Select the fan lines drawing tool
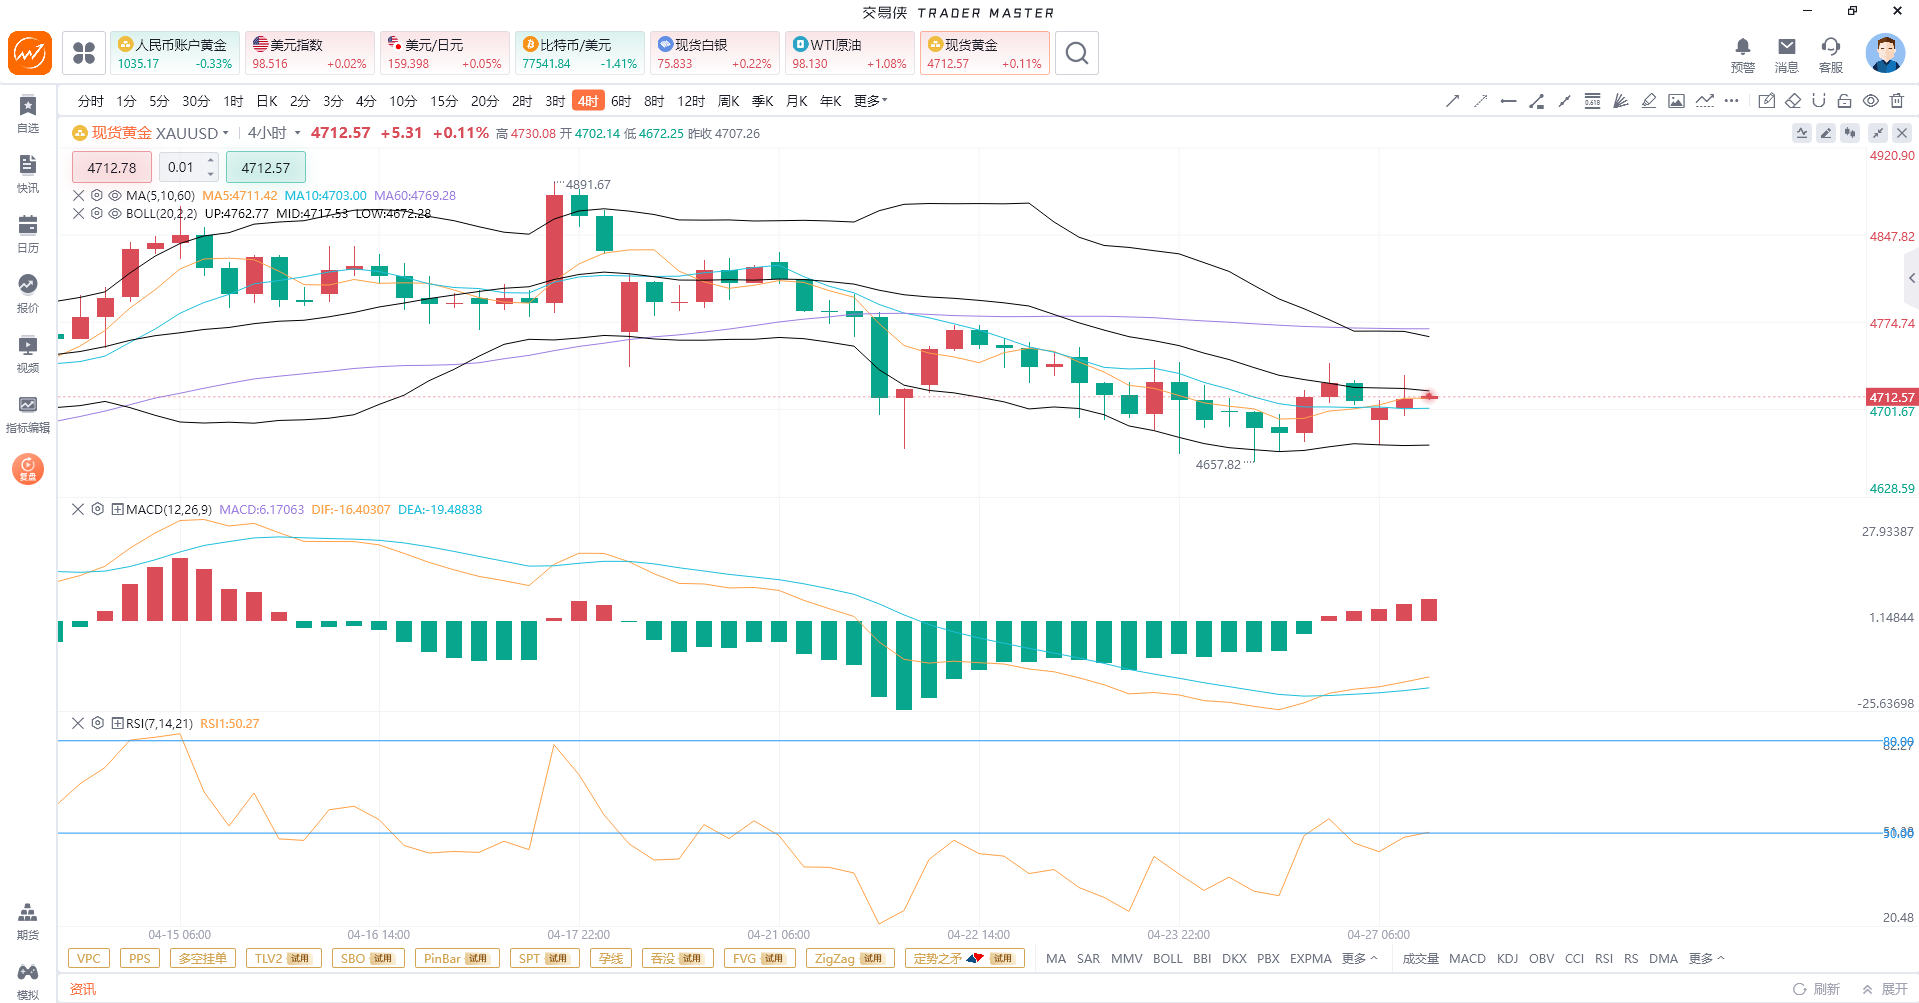 pyautogui.click(x=1620, y=101)
